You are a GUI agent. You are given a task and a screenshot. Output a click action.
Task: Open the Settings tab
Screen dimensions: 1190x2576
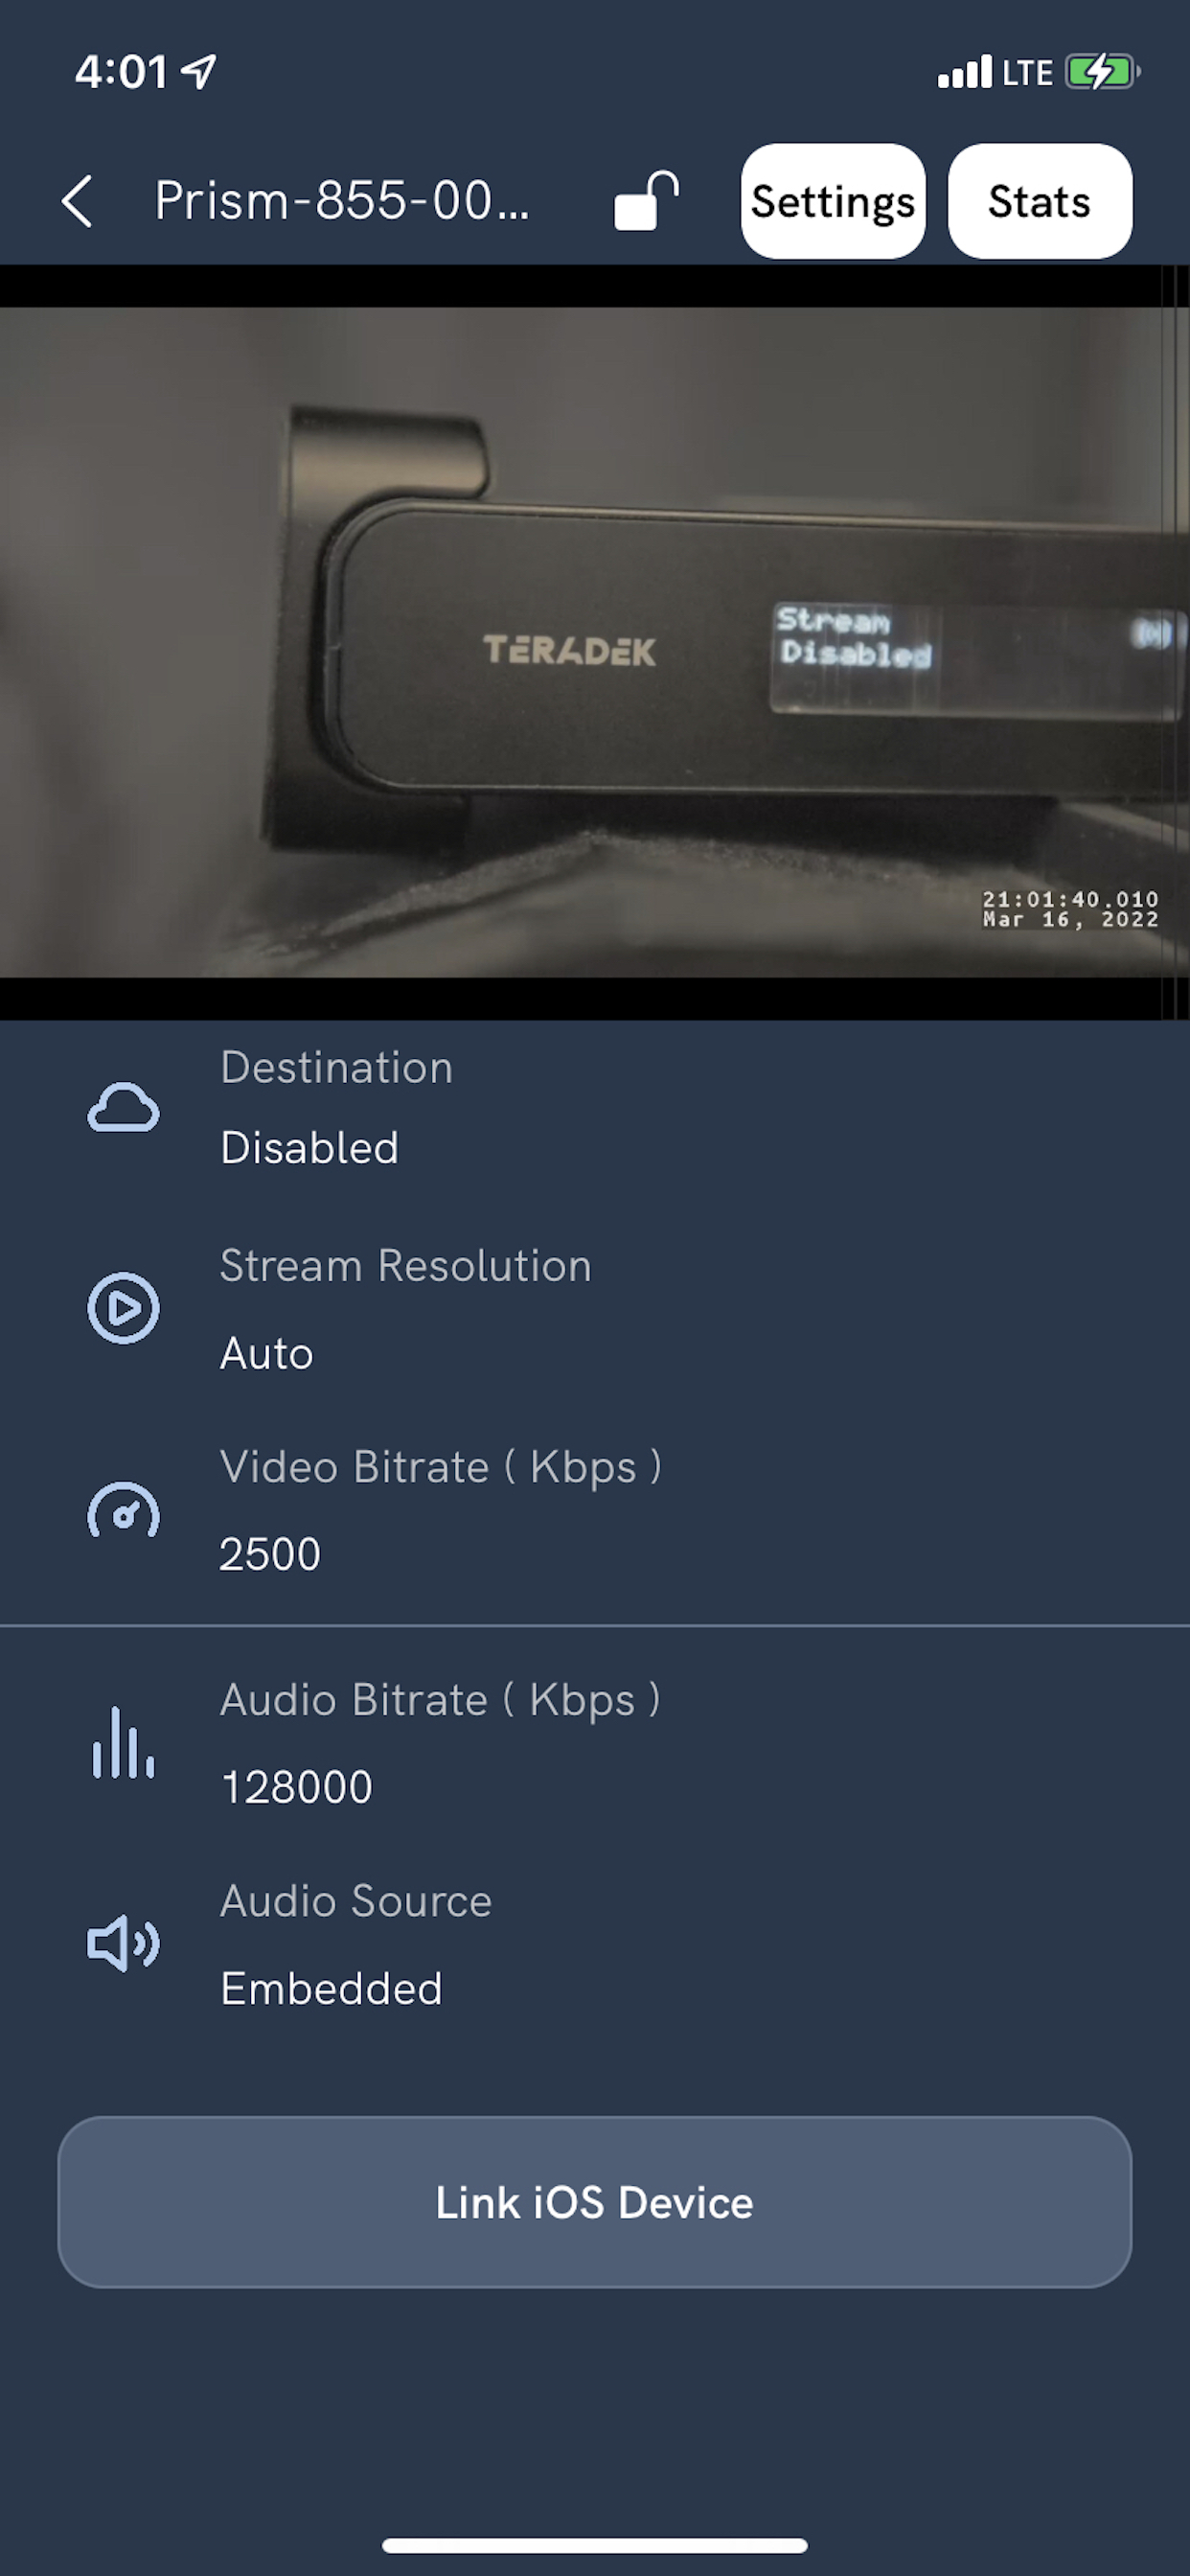833,201
